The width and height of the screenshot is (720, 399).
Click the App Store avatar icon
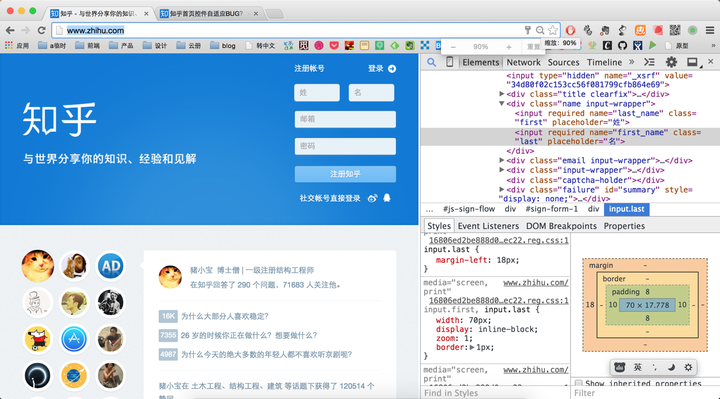[74, 339]
